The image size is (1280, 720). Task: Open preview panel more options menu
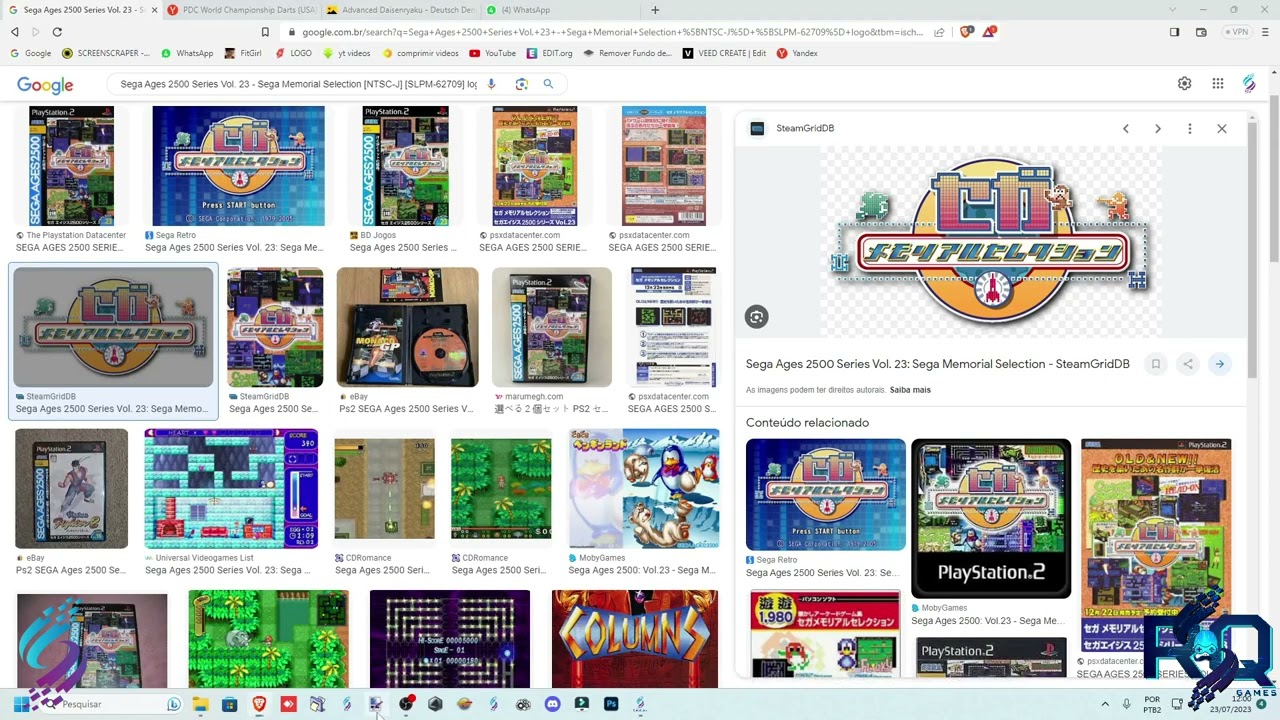pyautogui.click(x=1190, y=128)
